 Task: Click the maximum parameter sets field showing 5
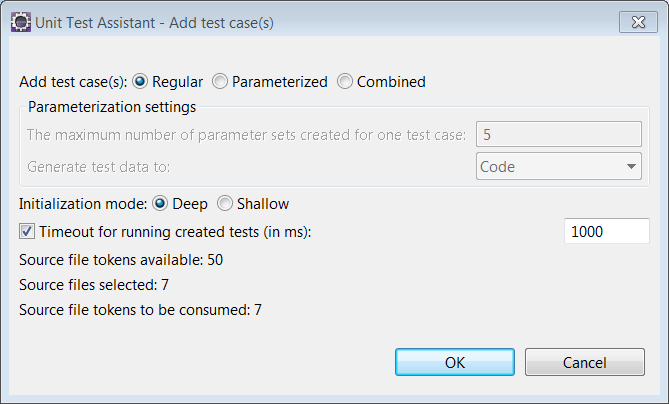tap(559, 134)
